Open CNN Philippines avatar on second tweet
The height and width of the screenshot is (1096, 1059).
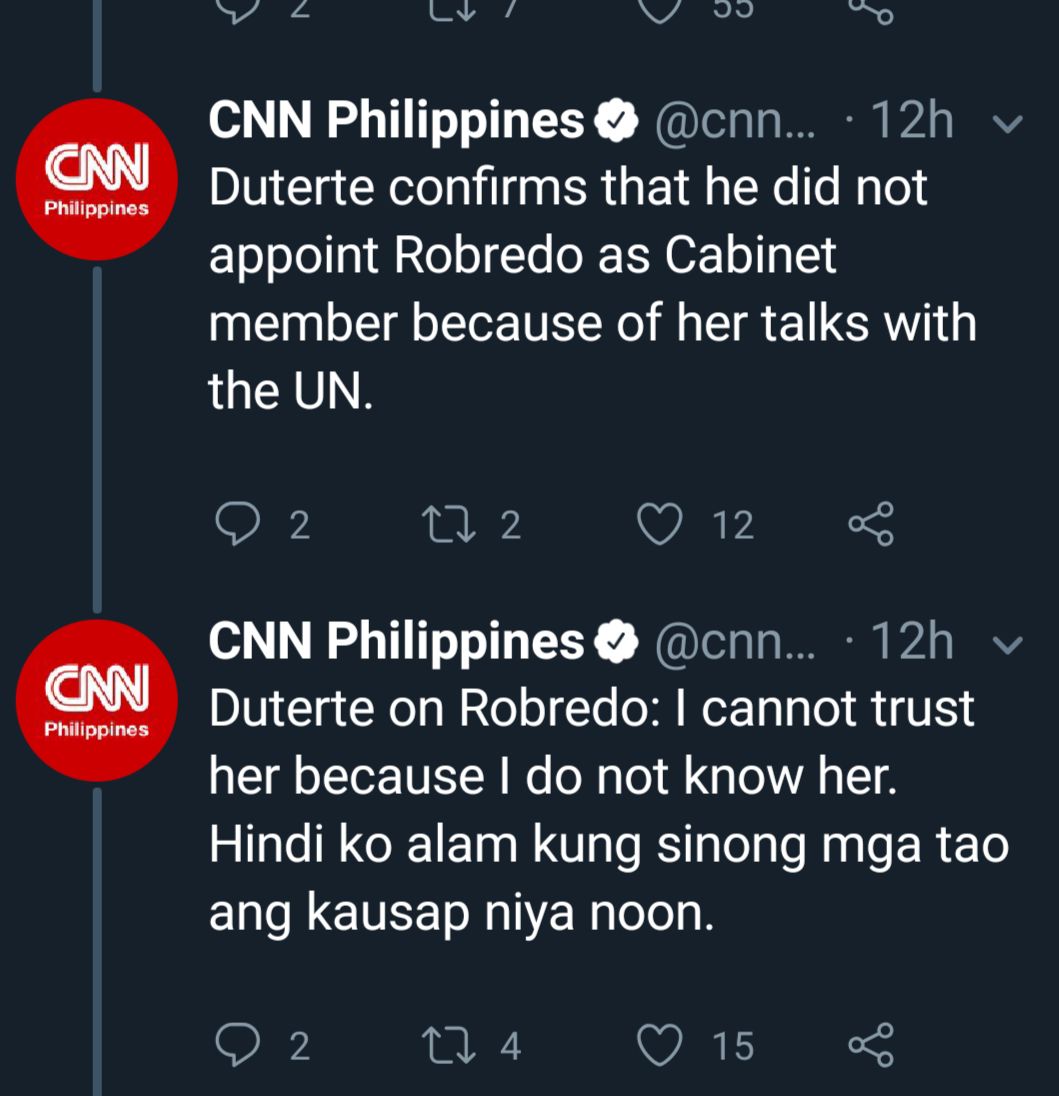click(x=97, y=701)
